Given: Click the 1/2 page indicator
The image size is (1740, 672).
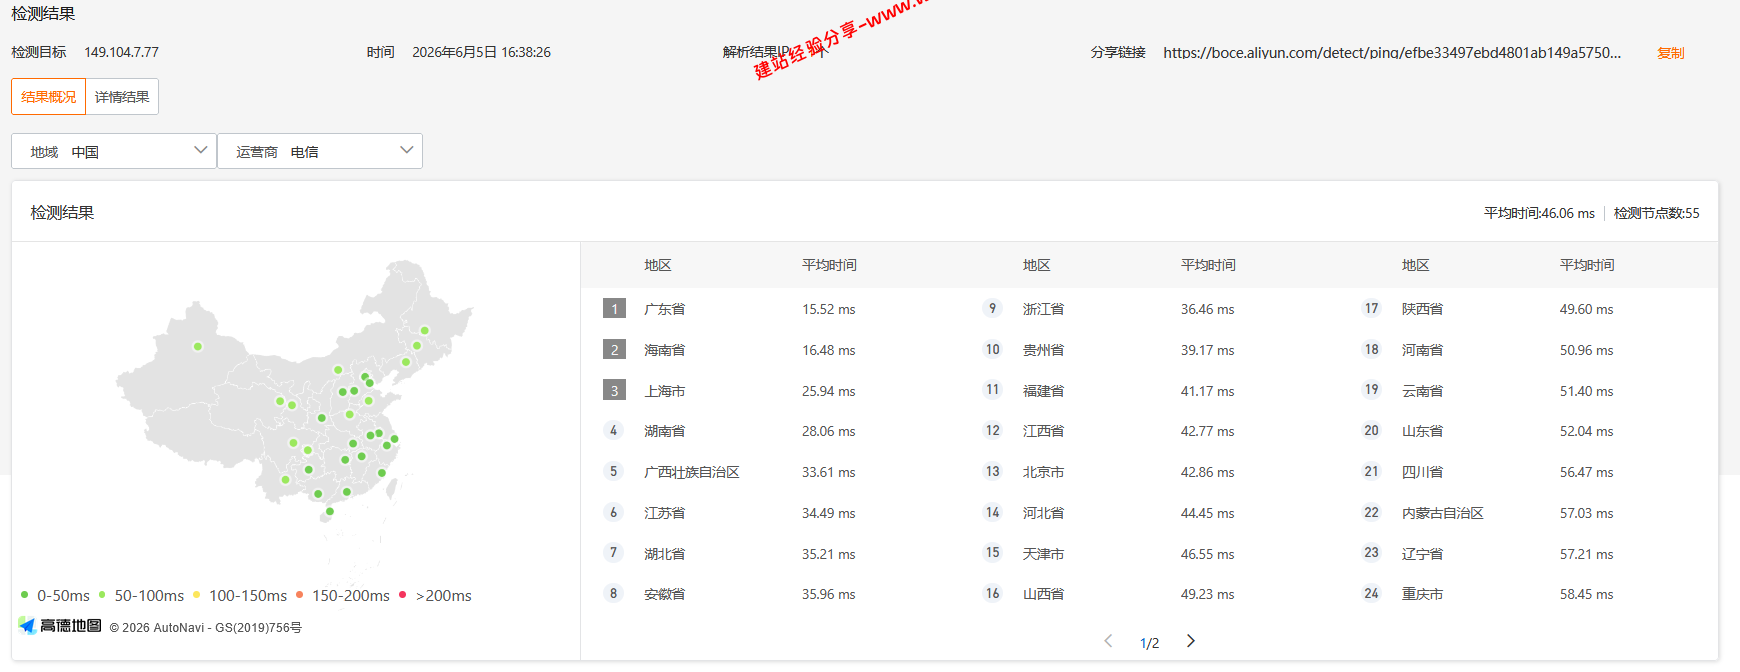Looking at the screenshot, I should click(1150, 643).
